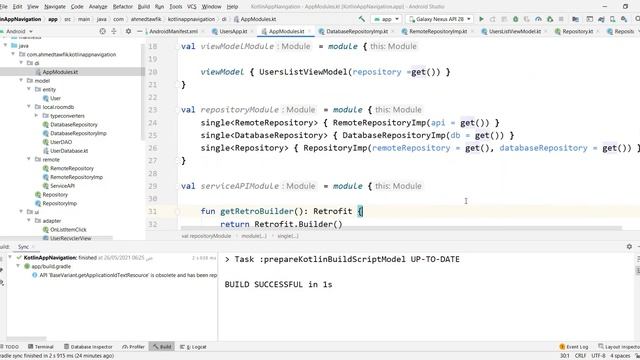Open the Logcat tool window
This screenshot has width=640, height=360.
(193, 347)
